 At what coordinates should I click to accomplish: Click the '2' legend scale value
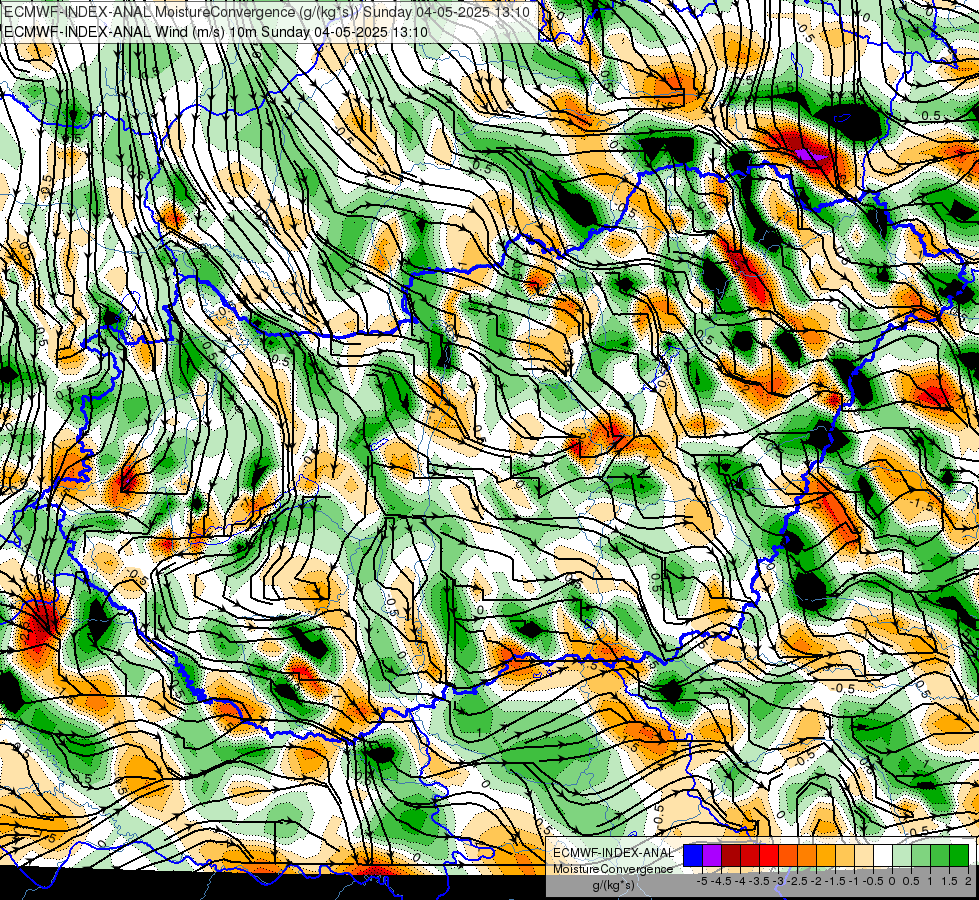coord(968,881)
